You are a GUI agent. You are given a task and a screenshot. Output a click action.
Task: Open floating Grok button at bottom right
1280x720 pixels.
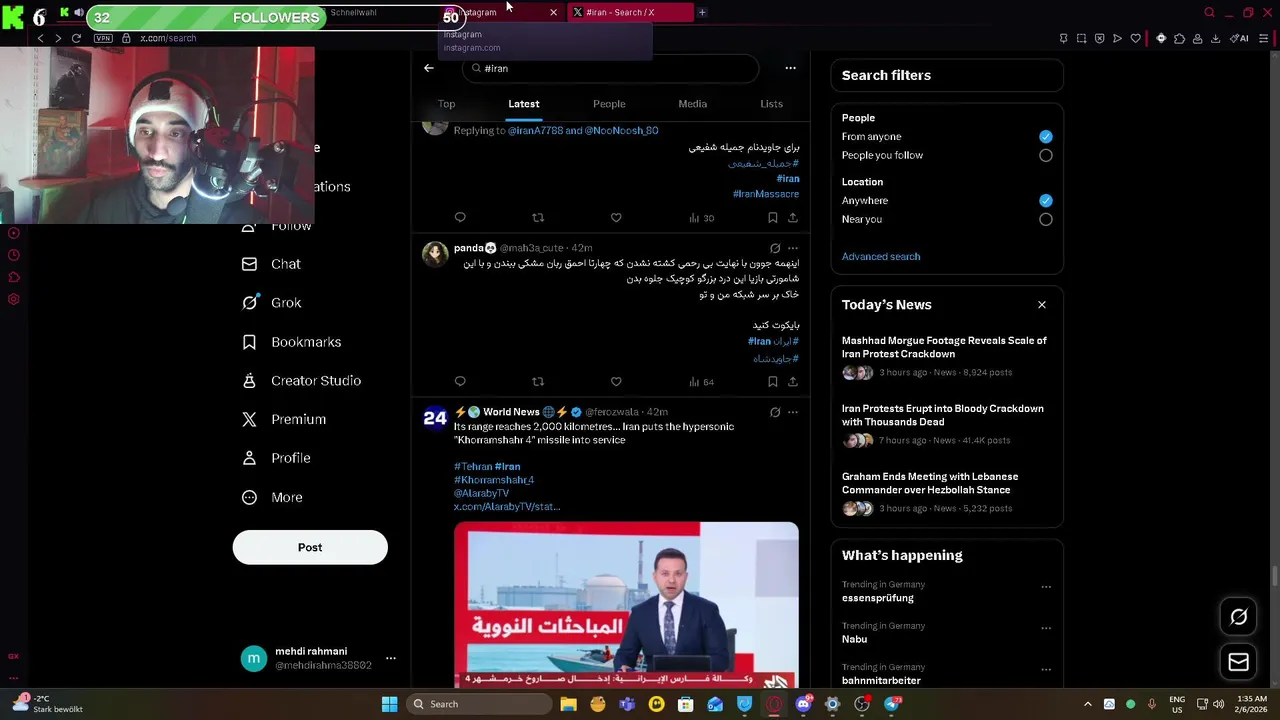(x=1238, y=617)
